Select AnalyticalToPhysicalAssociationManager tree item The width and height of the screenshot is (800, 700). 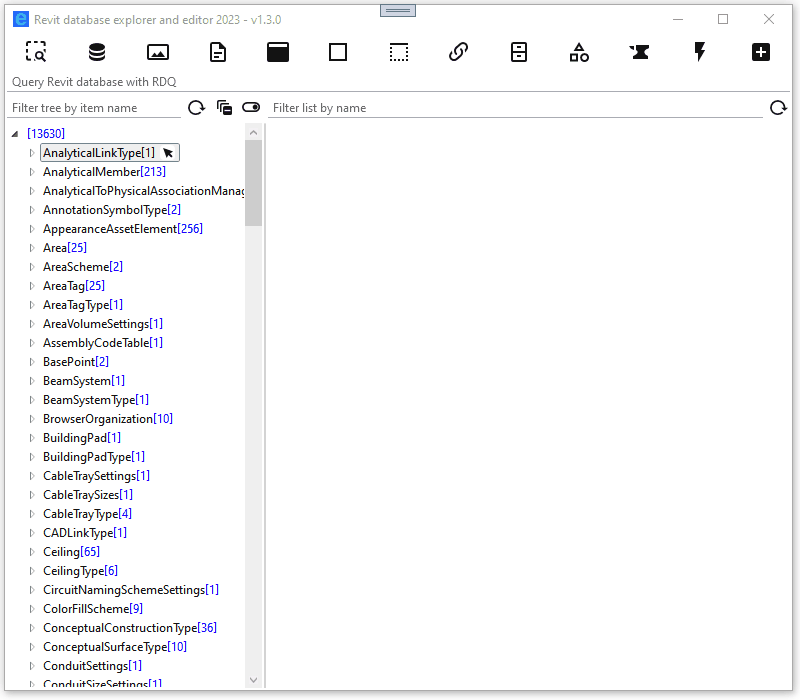(143, 191)
